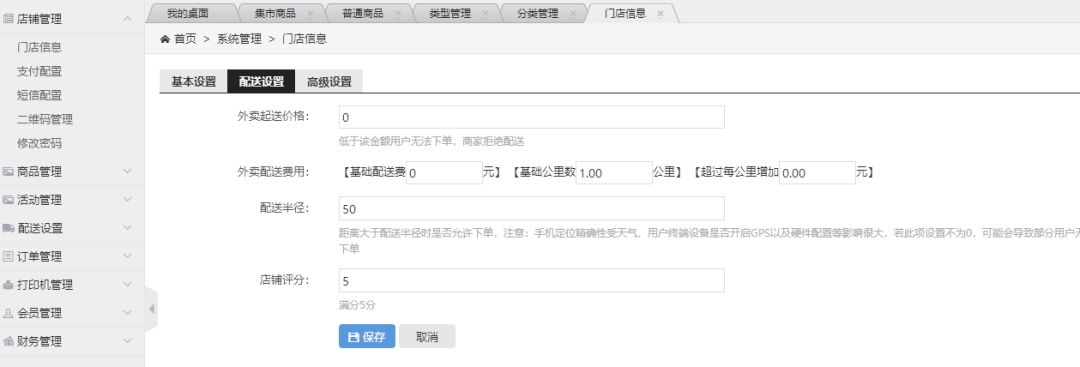Click the 活动管理 sidebar icon
Viewport: 1080px width, 367px height.
[9, 200]
